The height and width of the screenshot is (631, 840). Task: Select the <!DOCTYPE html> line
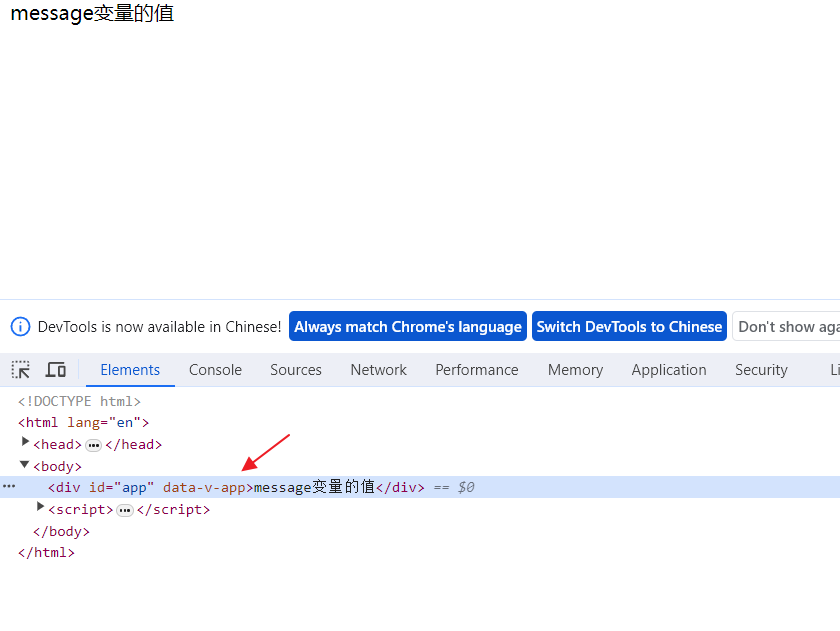(79, 401)
